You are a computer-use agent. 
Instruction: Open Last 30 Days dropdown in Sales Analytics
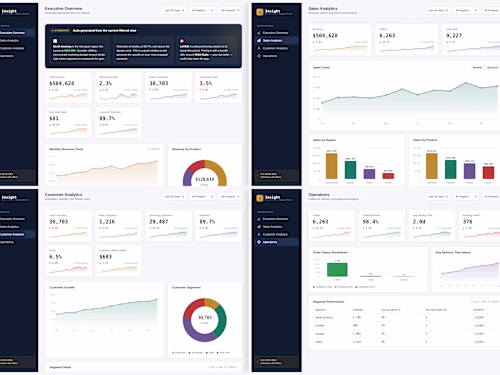coord(438,10)
